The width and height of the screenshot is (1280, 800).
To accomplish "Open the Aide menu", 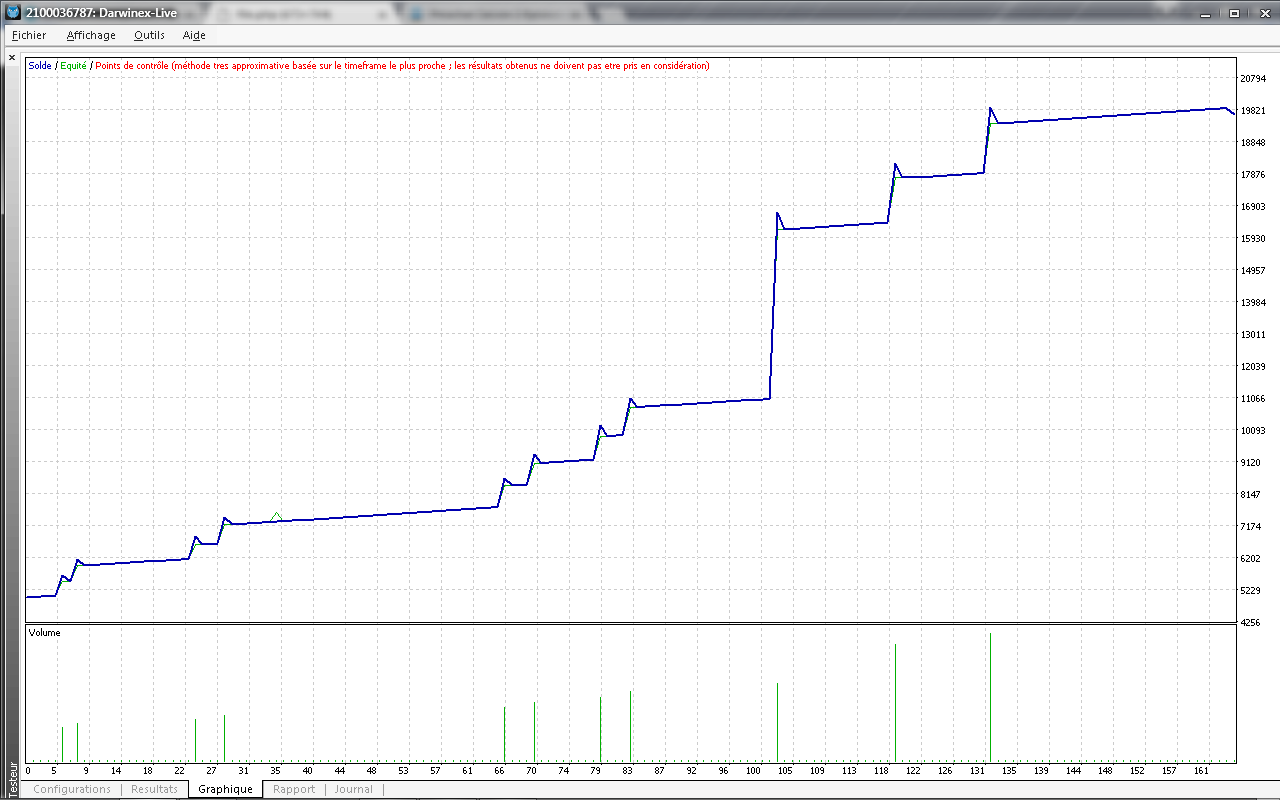I will click(x=194, y=35).
